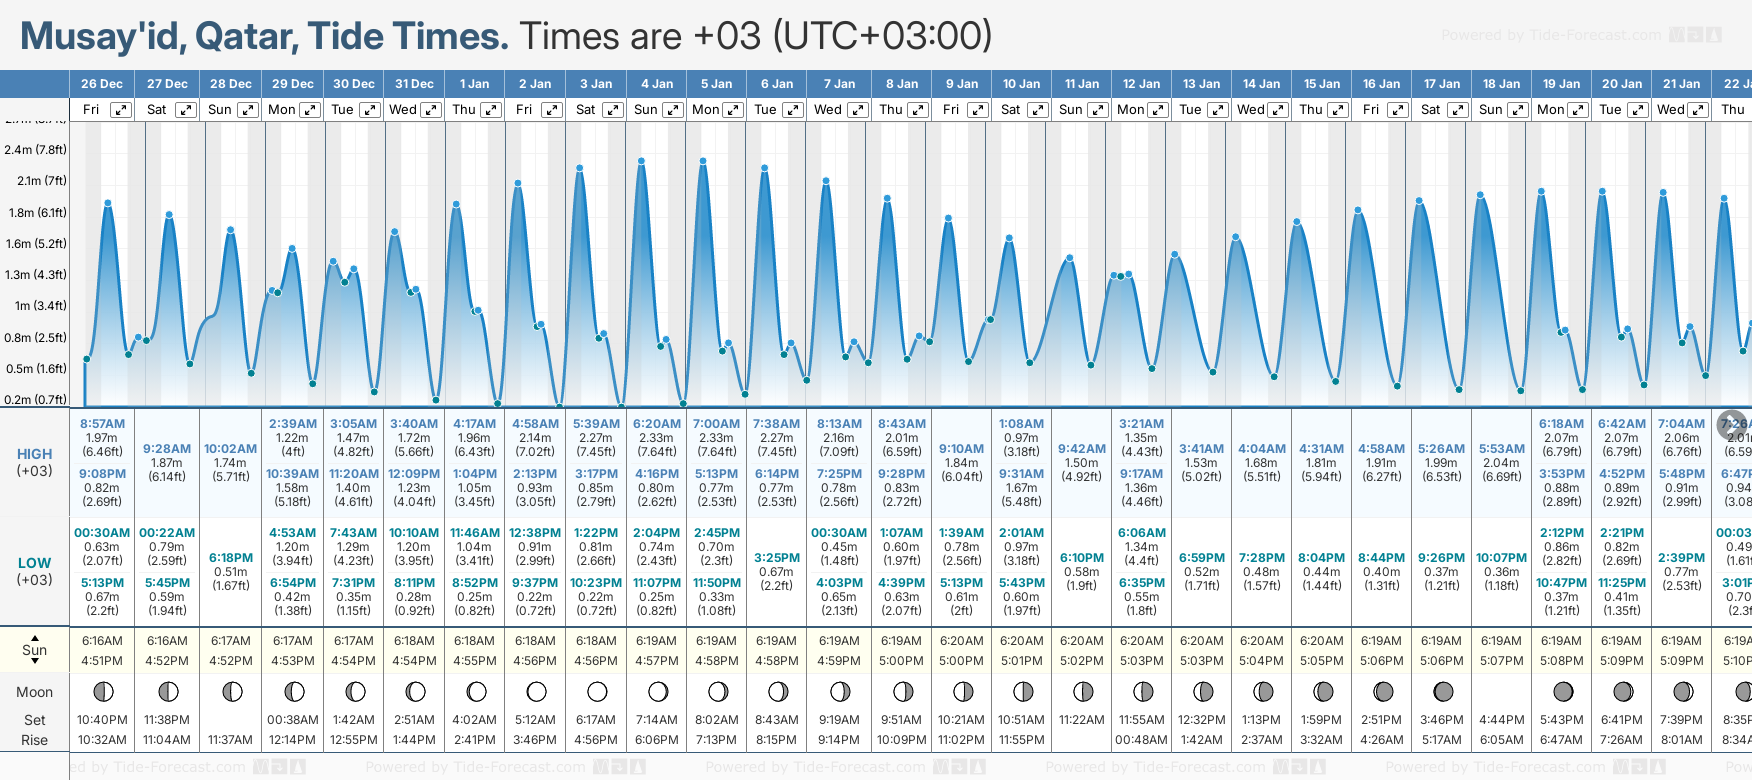1752x780 pixels.
Task: Click the expand icon for Mon 29 Dec
Action: (x=310, y=110)
